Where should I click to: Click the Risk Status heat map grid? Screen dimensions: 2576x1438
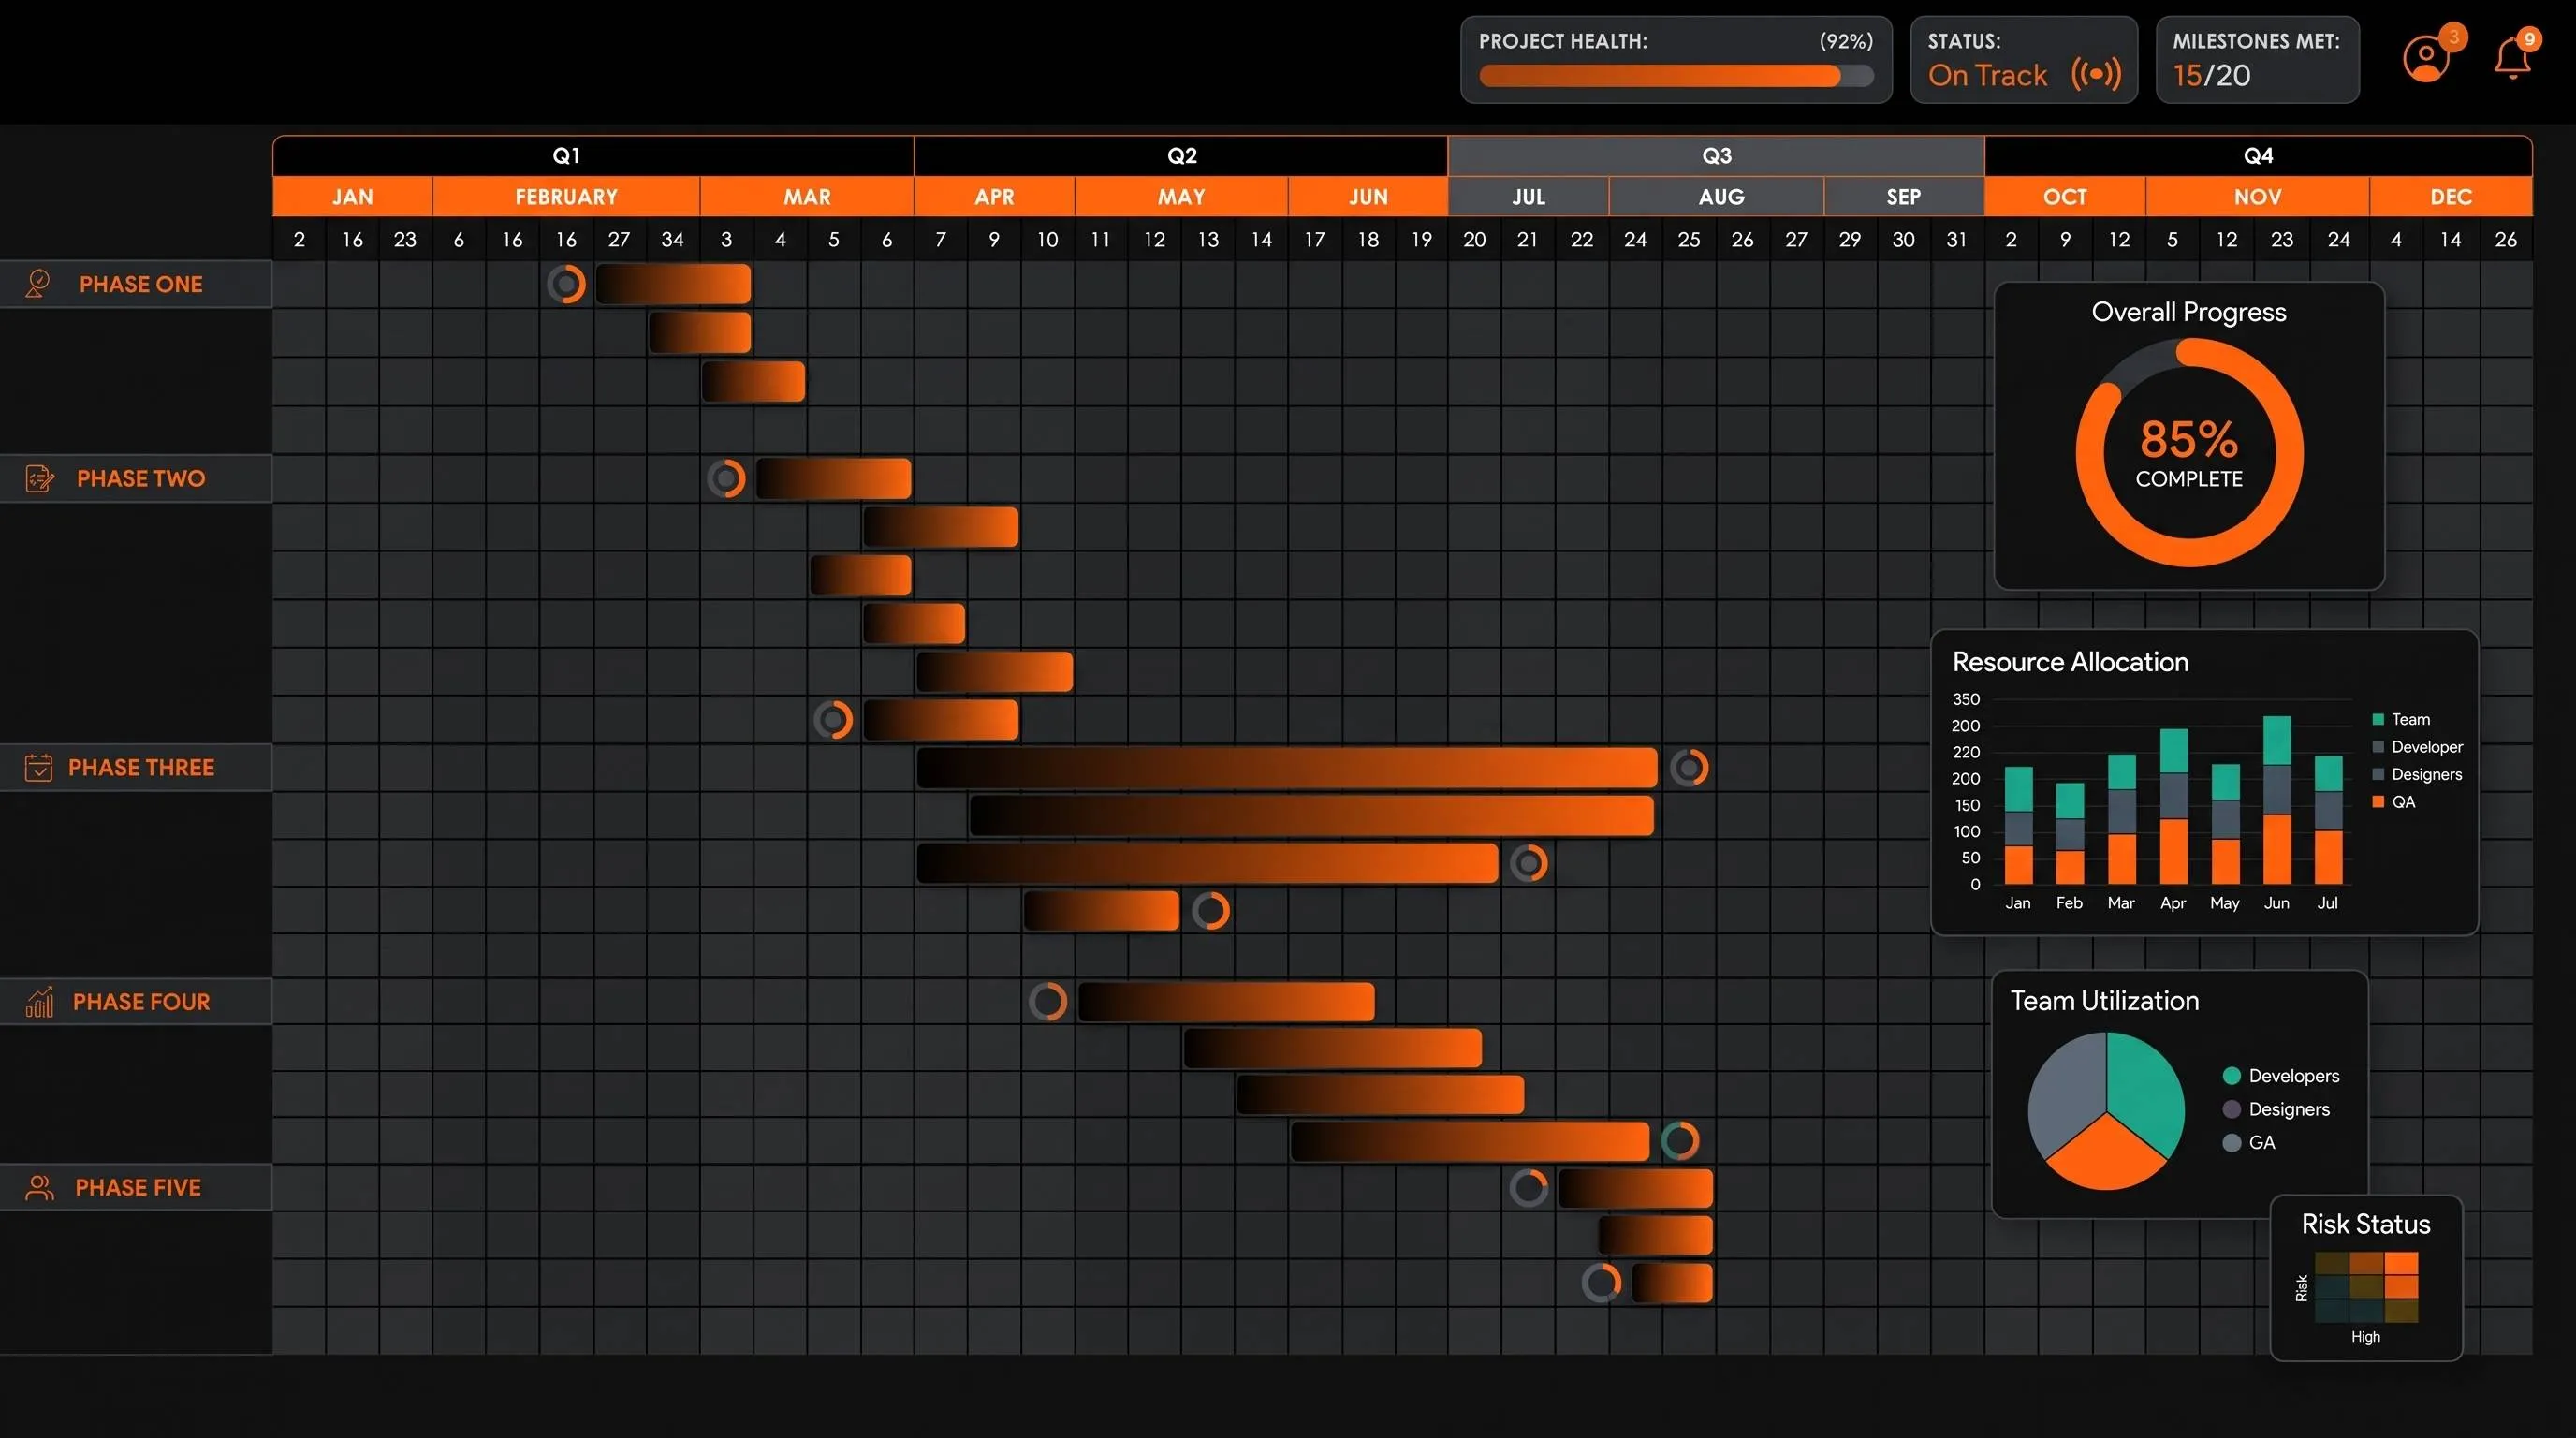[x=2366, y=1287]
